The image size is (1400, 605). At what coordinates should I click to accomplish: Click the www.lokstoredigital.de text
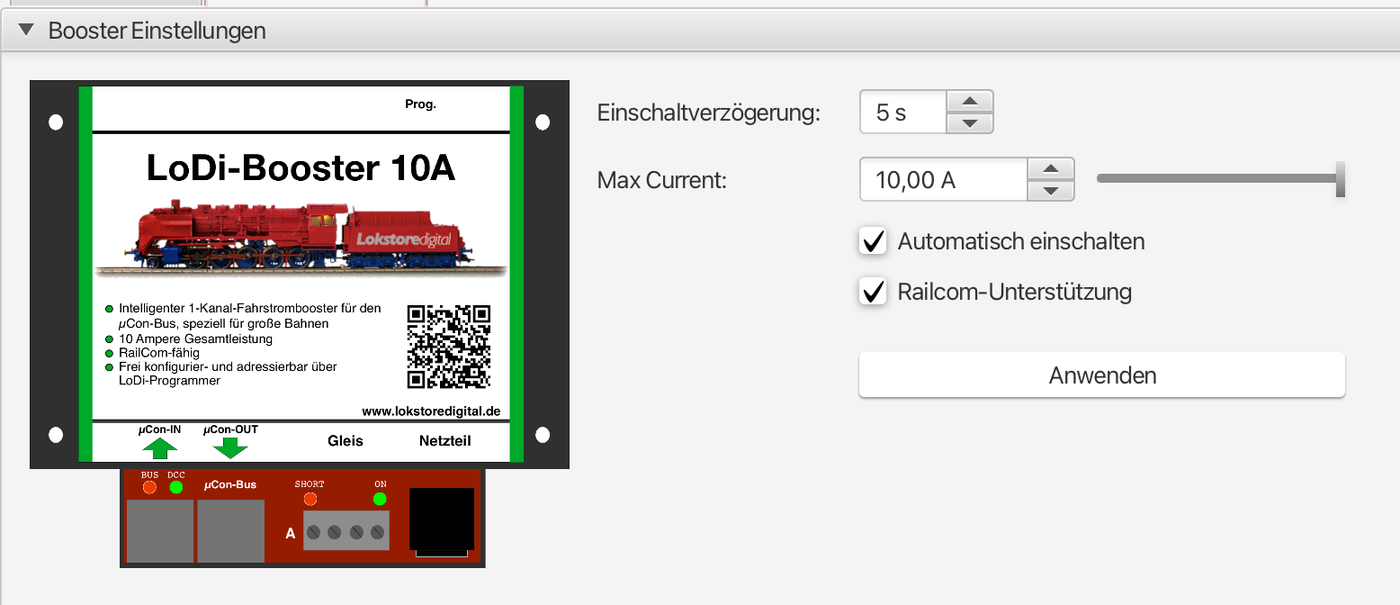[431, 411]
